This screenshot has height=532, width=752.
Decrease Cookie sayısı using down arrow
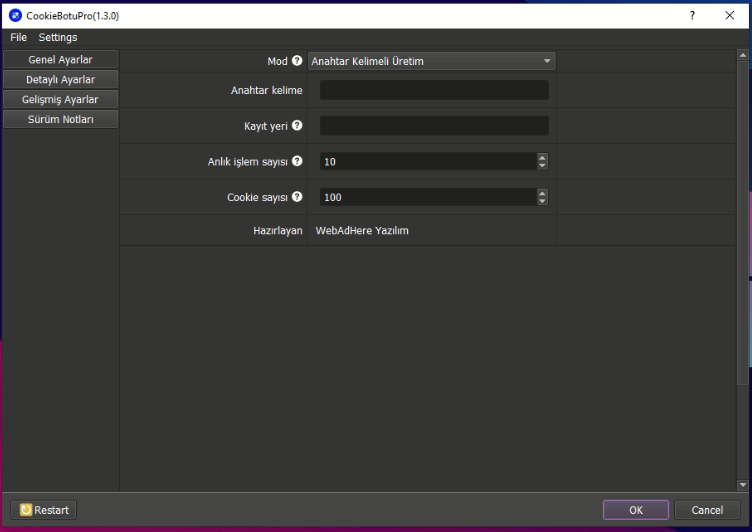coord(542,202)
